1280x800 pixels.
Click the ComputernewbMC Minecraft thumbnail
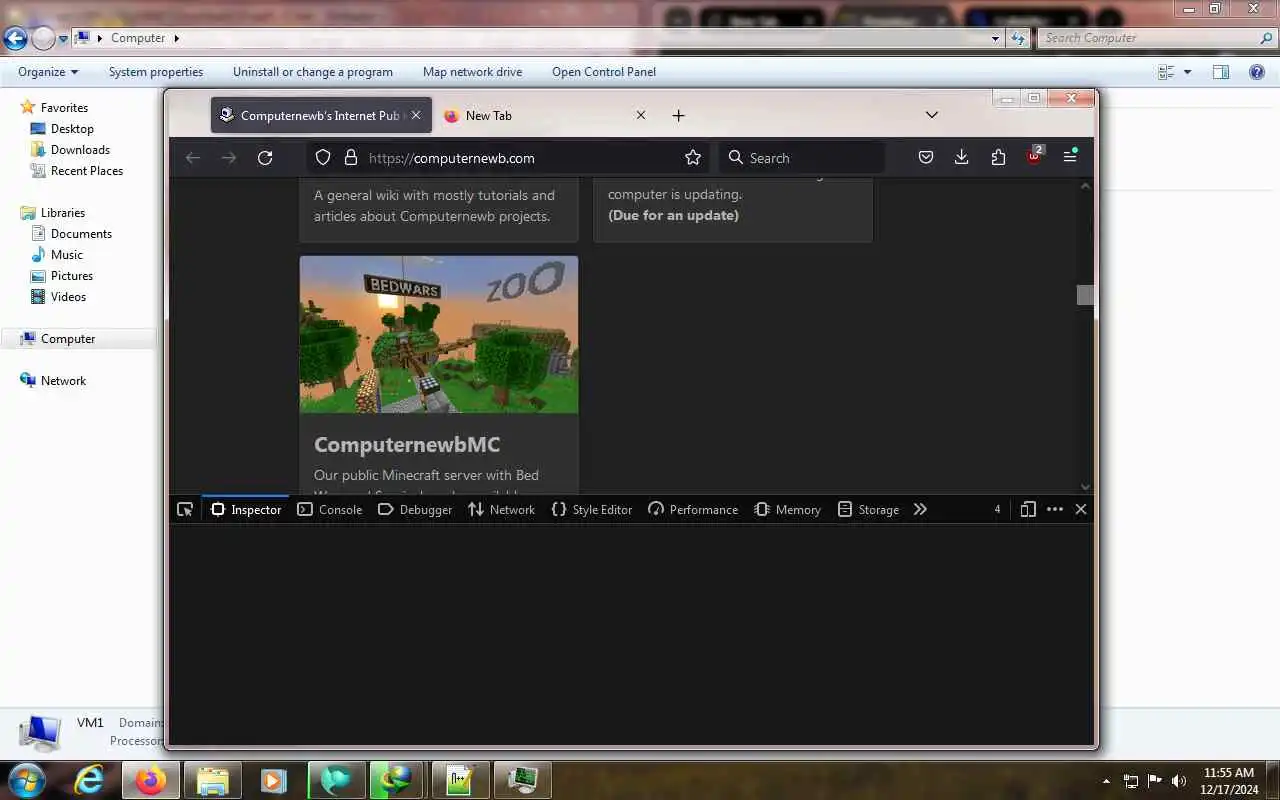(x=439, y=335)
